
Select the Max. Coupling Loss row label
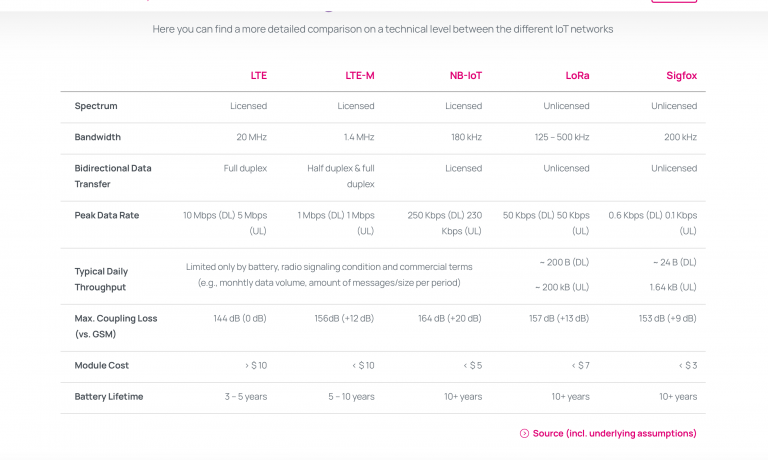[x=116, y=326]
